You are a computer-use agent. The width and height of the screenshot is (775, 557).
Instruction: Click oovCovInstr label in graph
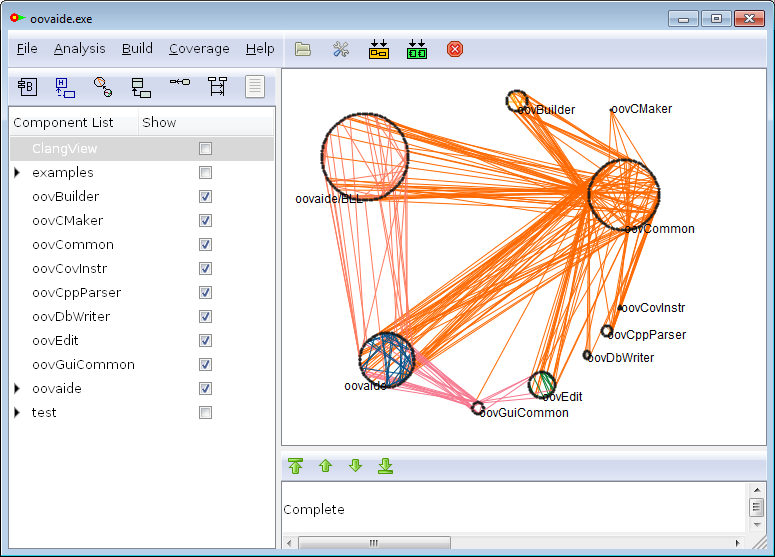(653, 308)
